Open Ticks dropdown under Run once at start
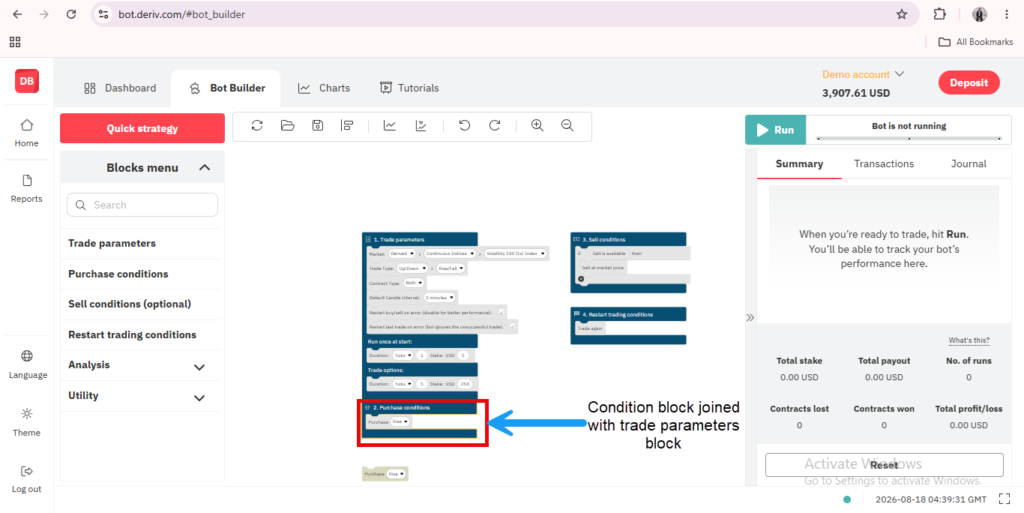 402,355
